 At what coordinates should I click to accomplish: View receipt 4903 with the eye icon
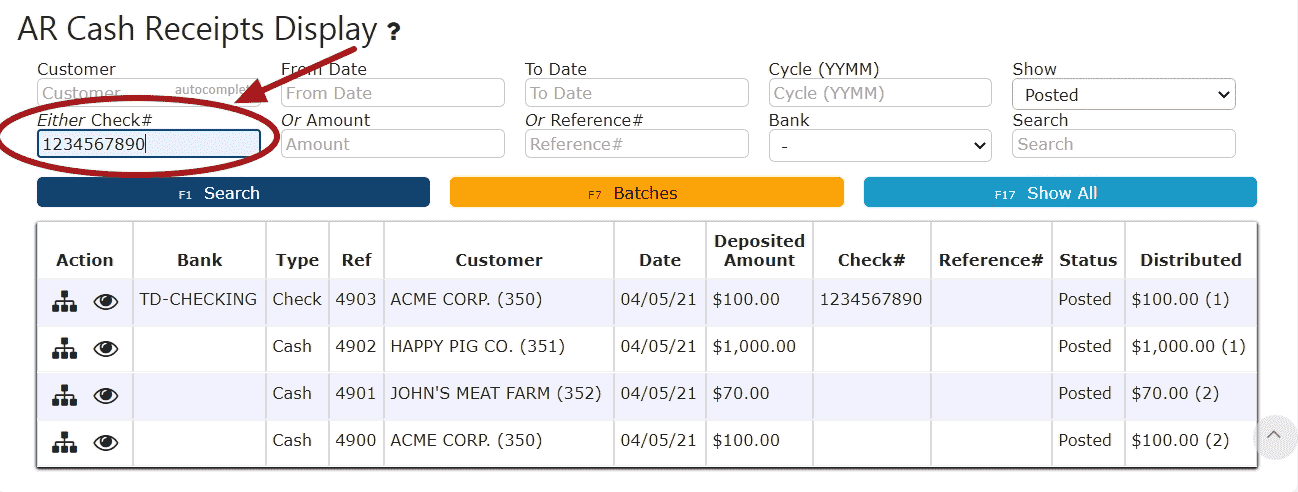coord(106,302)
